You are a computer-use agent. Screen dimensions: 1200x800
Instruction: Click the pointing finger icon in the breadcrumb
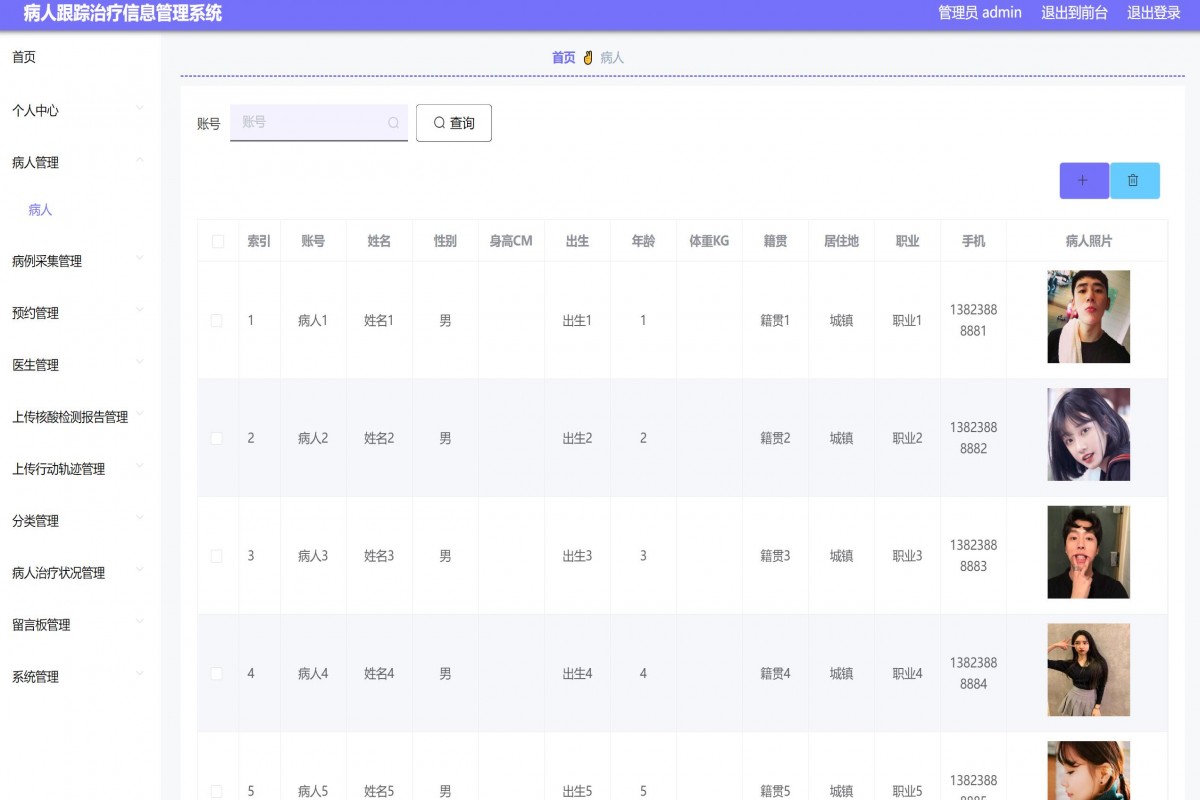click(589, 57)
